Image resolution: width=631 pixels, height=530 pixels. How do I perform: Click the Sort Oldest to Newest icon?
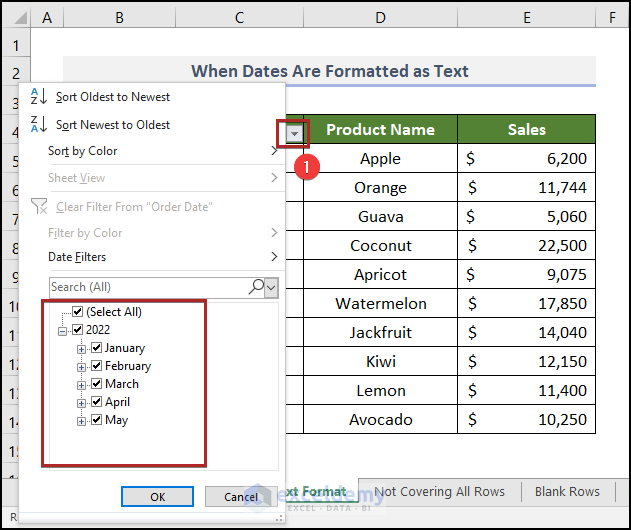point(39,97)
